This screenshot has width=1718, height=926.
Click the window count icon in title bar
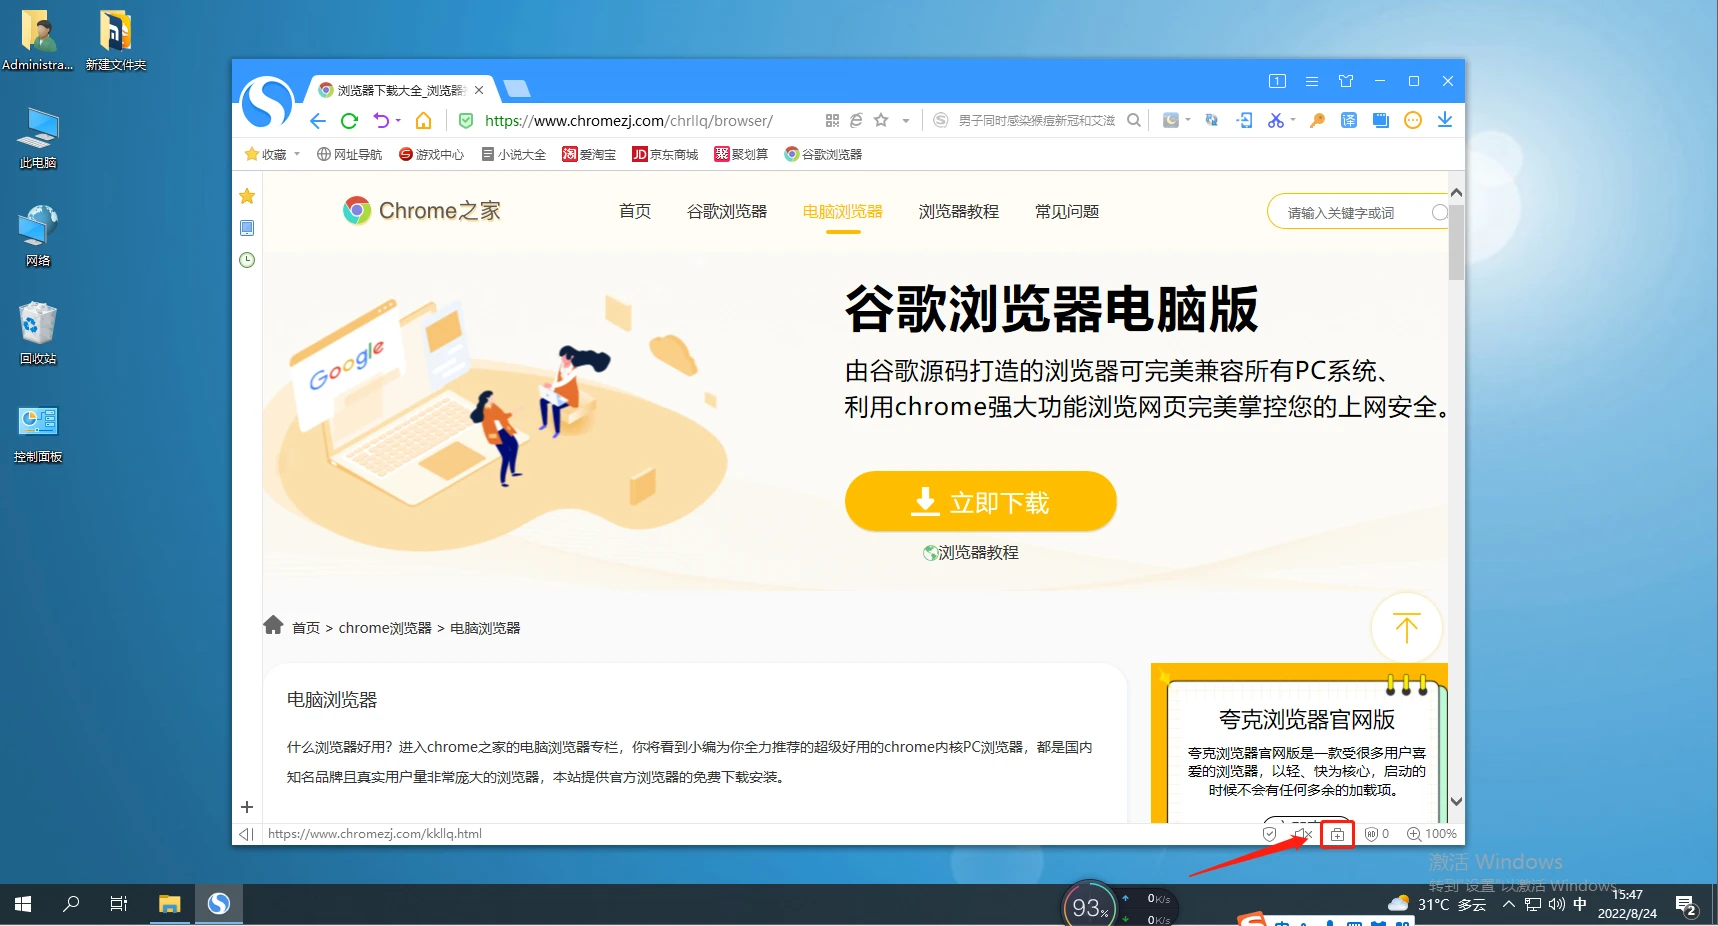[1277, 81]
